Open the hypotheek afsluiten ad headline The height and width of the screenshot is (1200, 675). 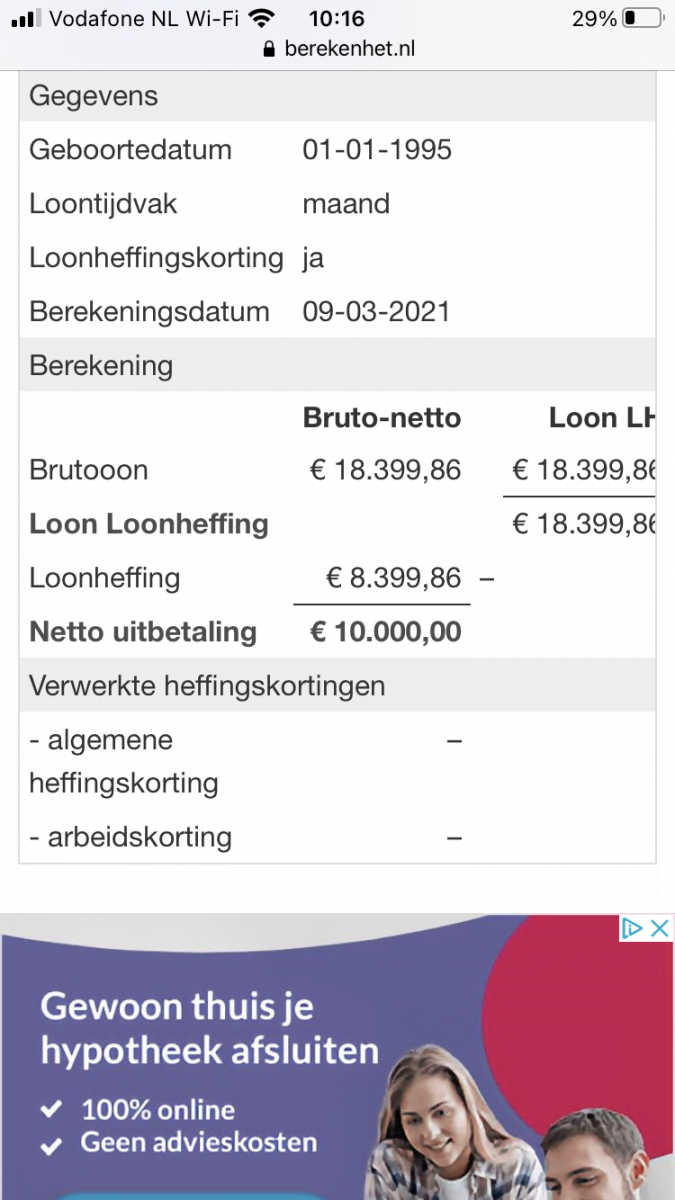tap(210, 1028)
